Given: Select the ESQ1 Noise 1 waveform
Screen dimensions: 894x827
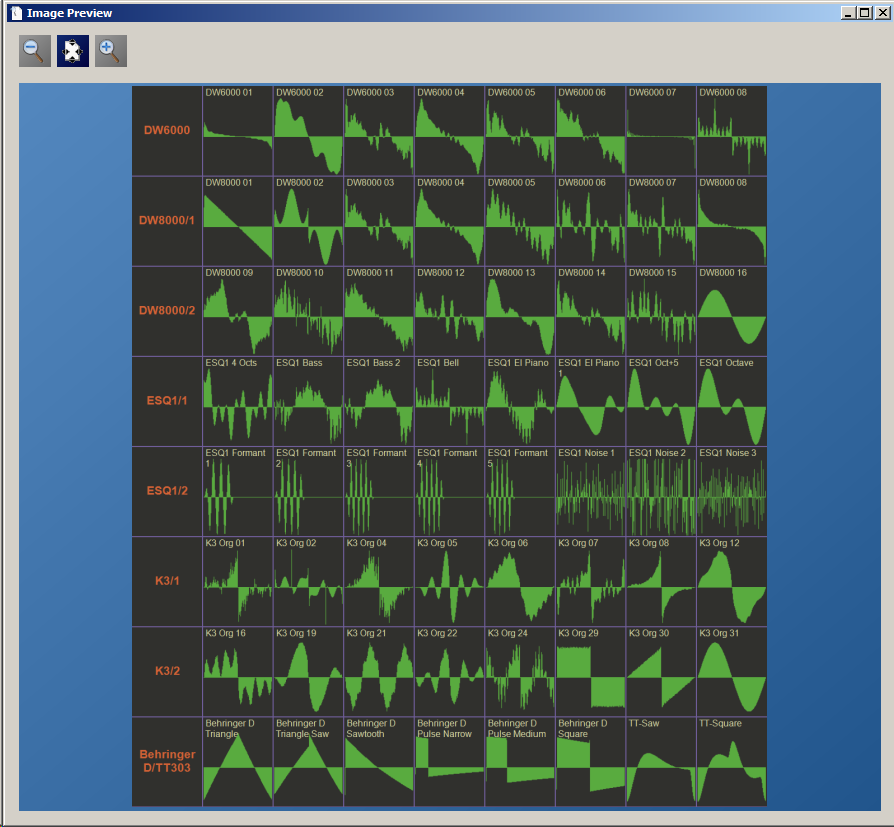Looking at the screenshot, I should (x=591, y=491).
